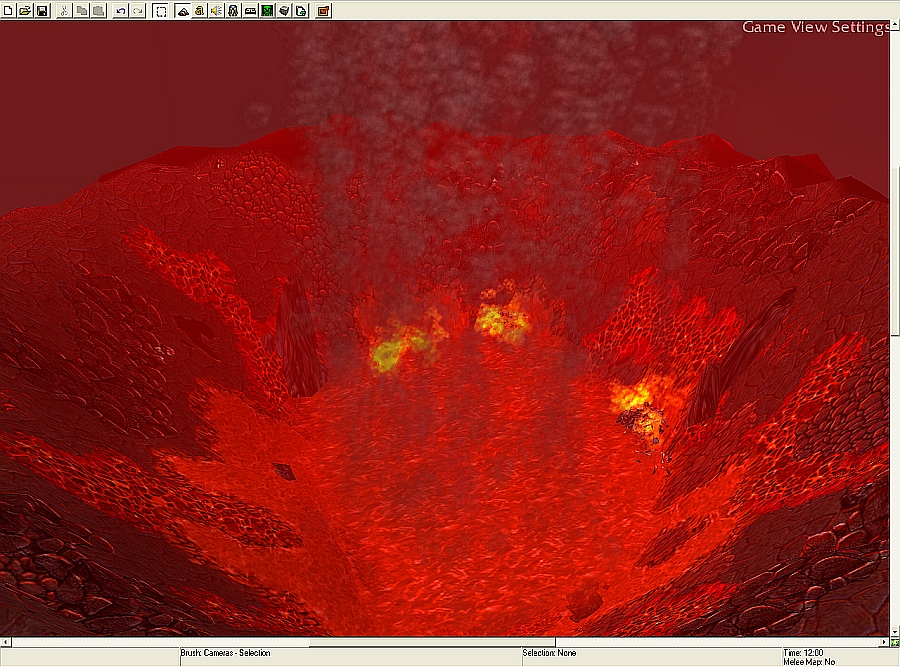
Task: Click the horizontal scrollbar right arrow
Action: tap(884, 642)
